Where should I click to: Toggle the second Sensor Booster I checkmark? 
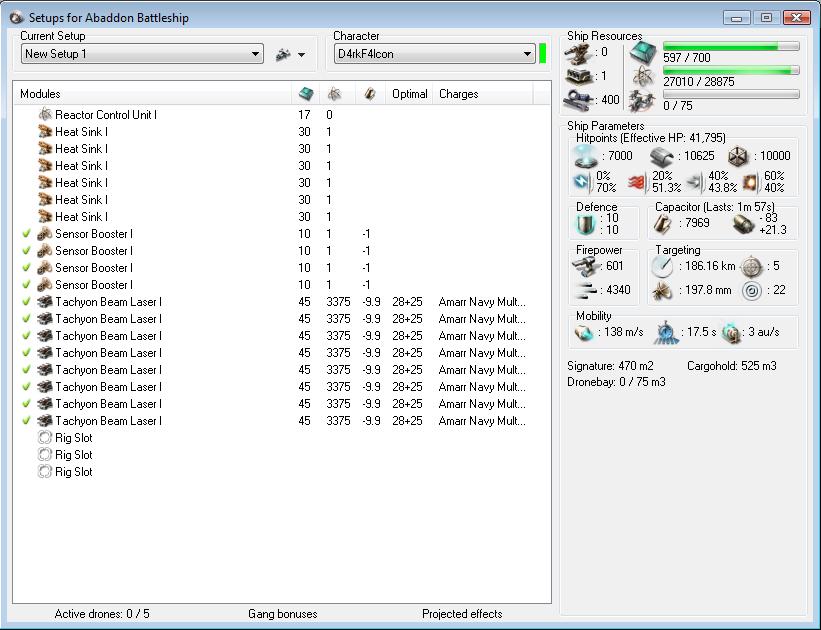tap(26, 251)
